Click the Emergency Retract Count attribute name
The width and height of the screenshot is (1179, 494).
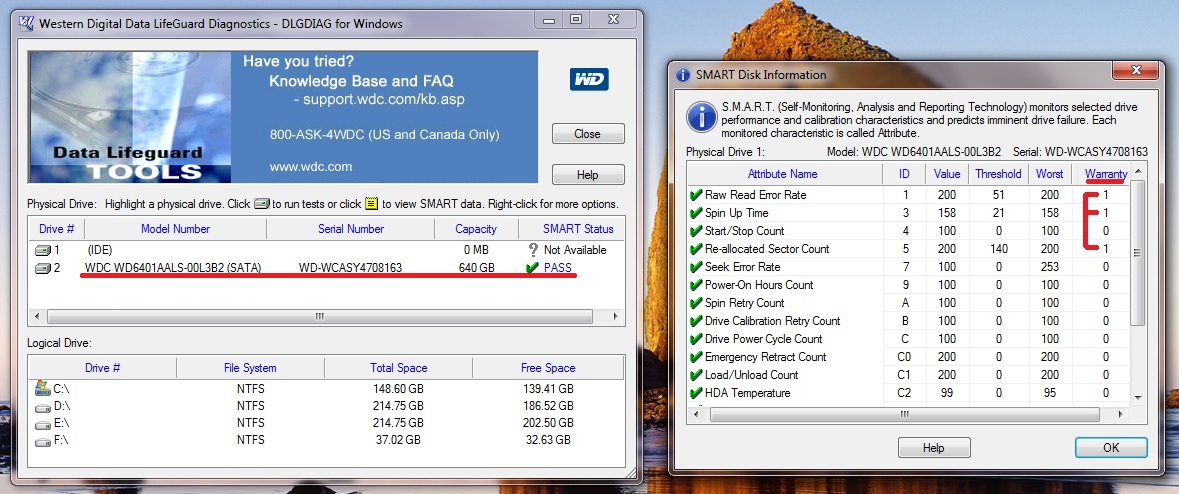[765, 357]
